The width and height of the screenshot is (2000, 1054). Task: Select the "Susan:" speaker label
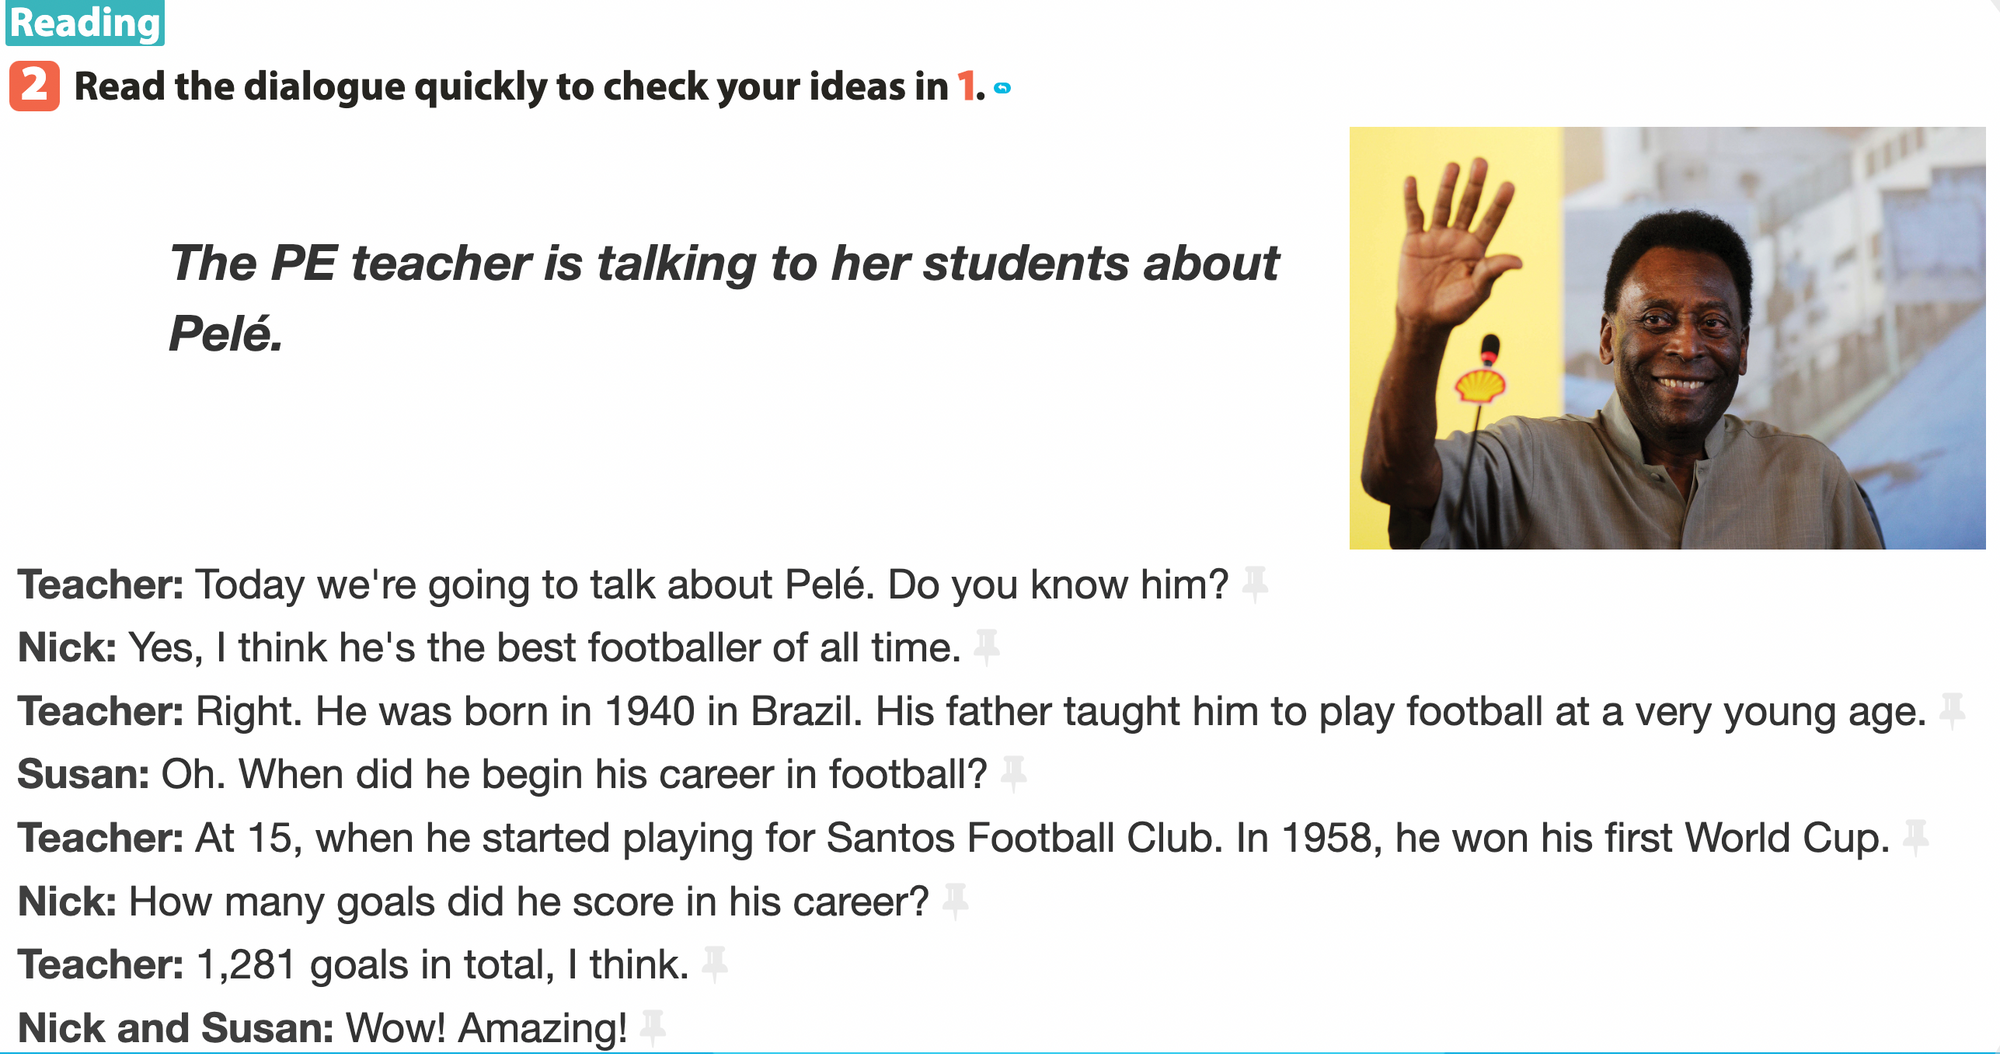(84, 775)
